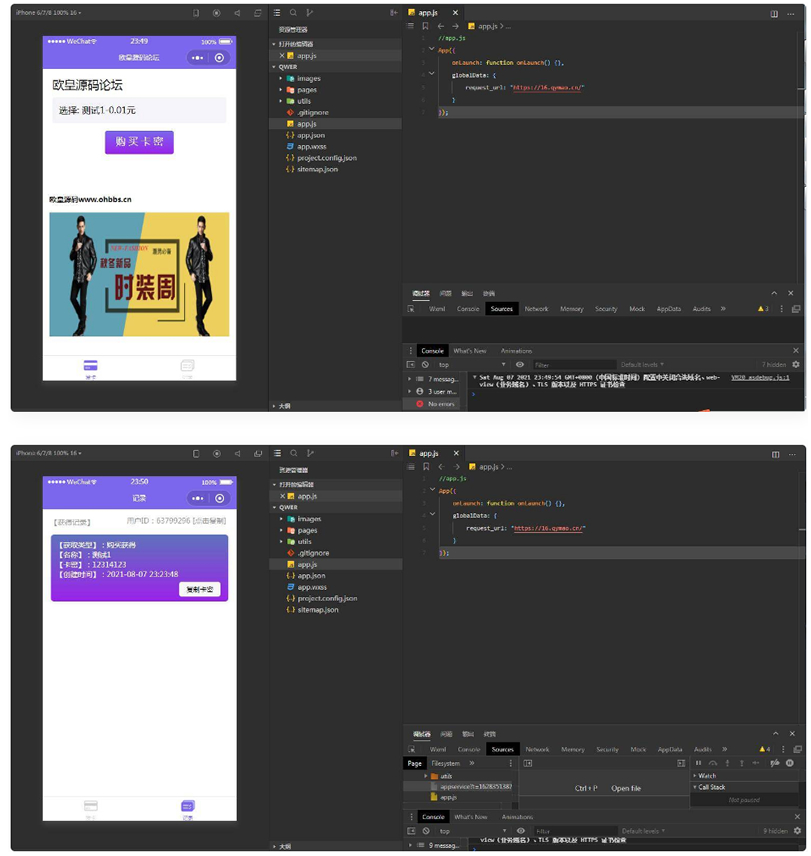Switch to the Filesystem tab in Sources
This screenshot has height=856, width=811.
[x=446, y=763]
